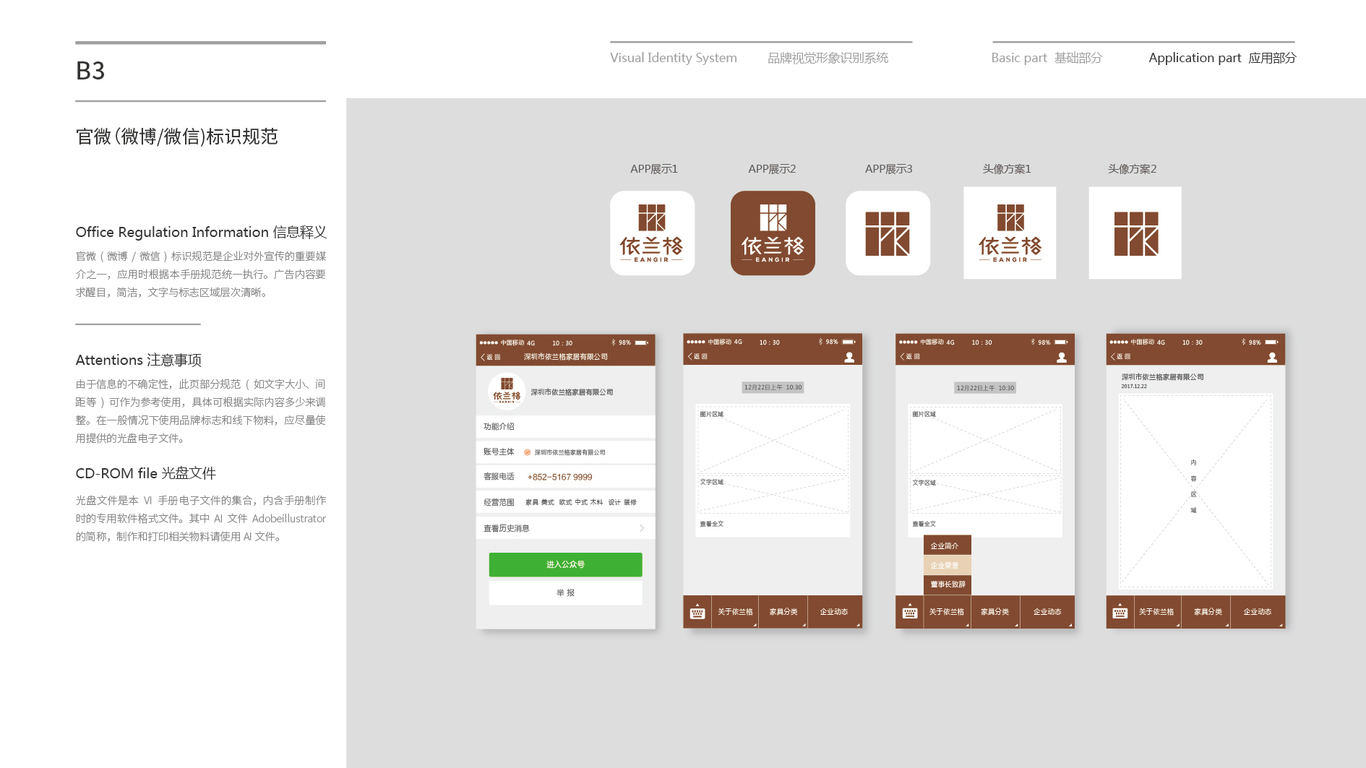Image resolution: width=1366 pixels, height=768 pixels.
Task: Tap the round 依兰格 avatar in profile phone
Action: (x=507, y=391)
